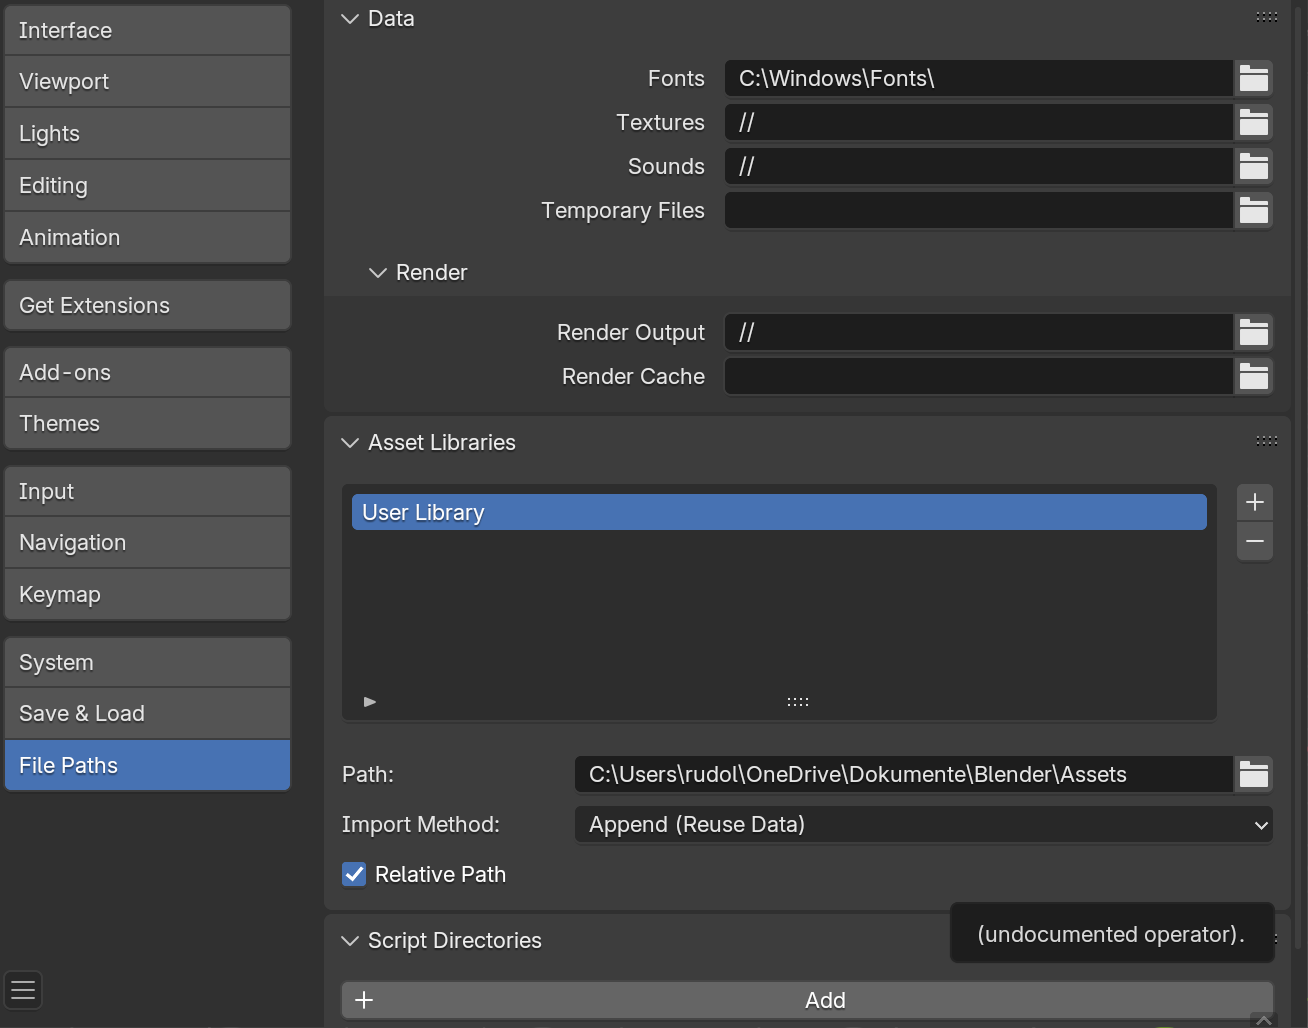Browse for the Temporary Files directory
Screen dimensions: 1308x1028
[x=1254, y=210]
